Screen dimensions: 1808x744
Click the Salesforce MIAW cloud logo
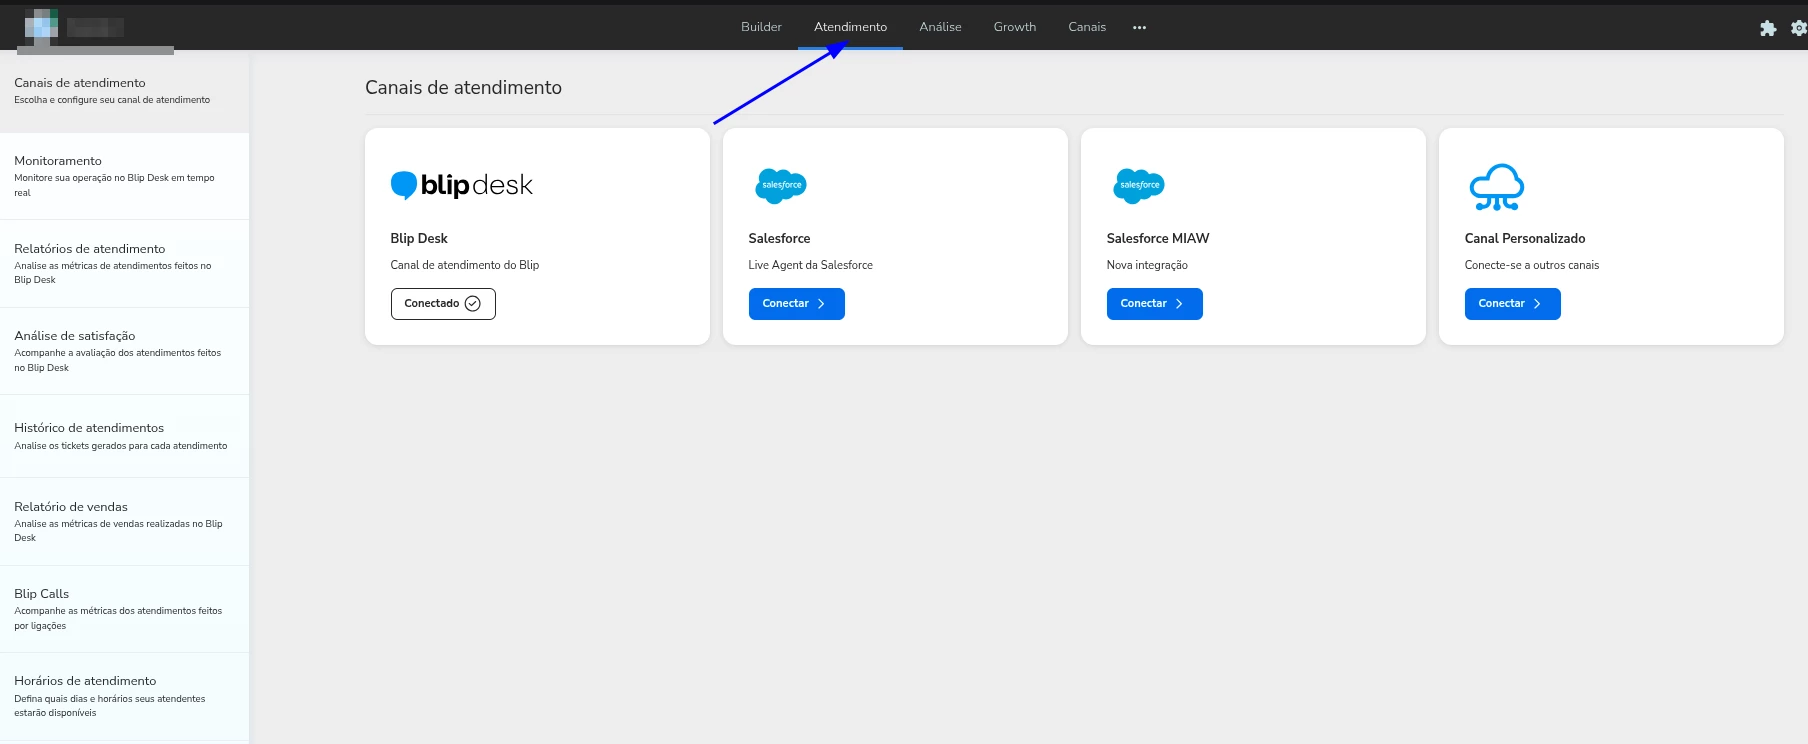pyautogui.click(x=1139, y=186)
